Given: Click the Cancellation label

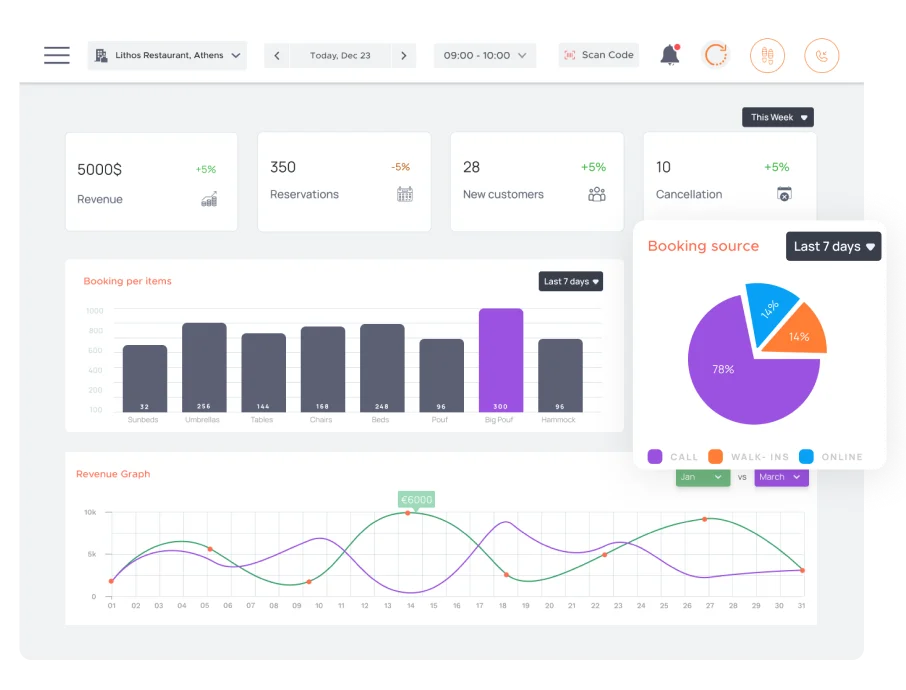Looking at the screenshot, I should 689,195.
